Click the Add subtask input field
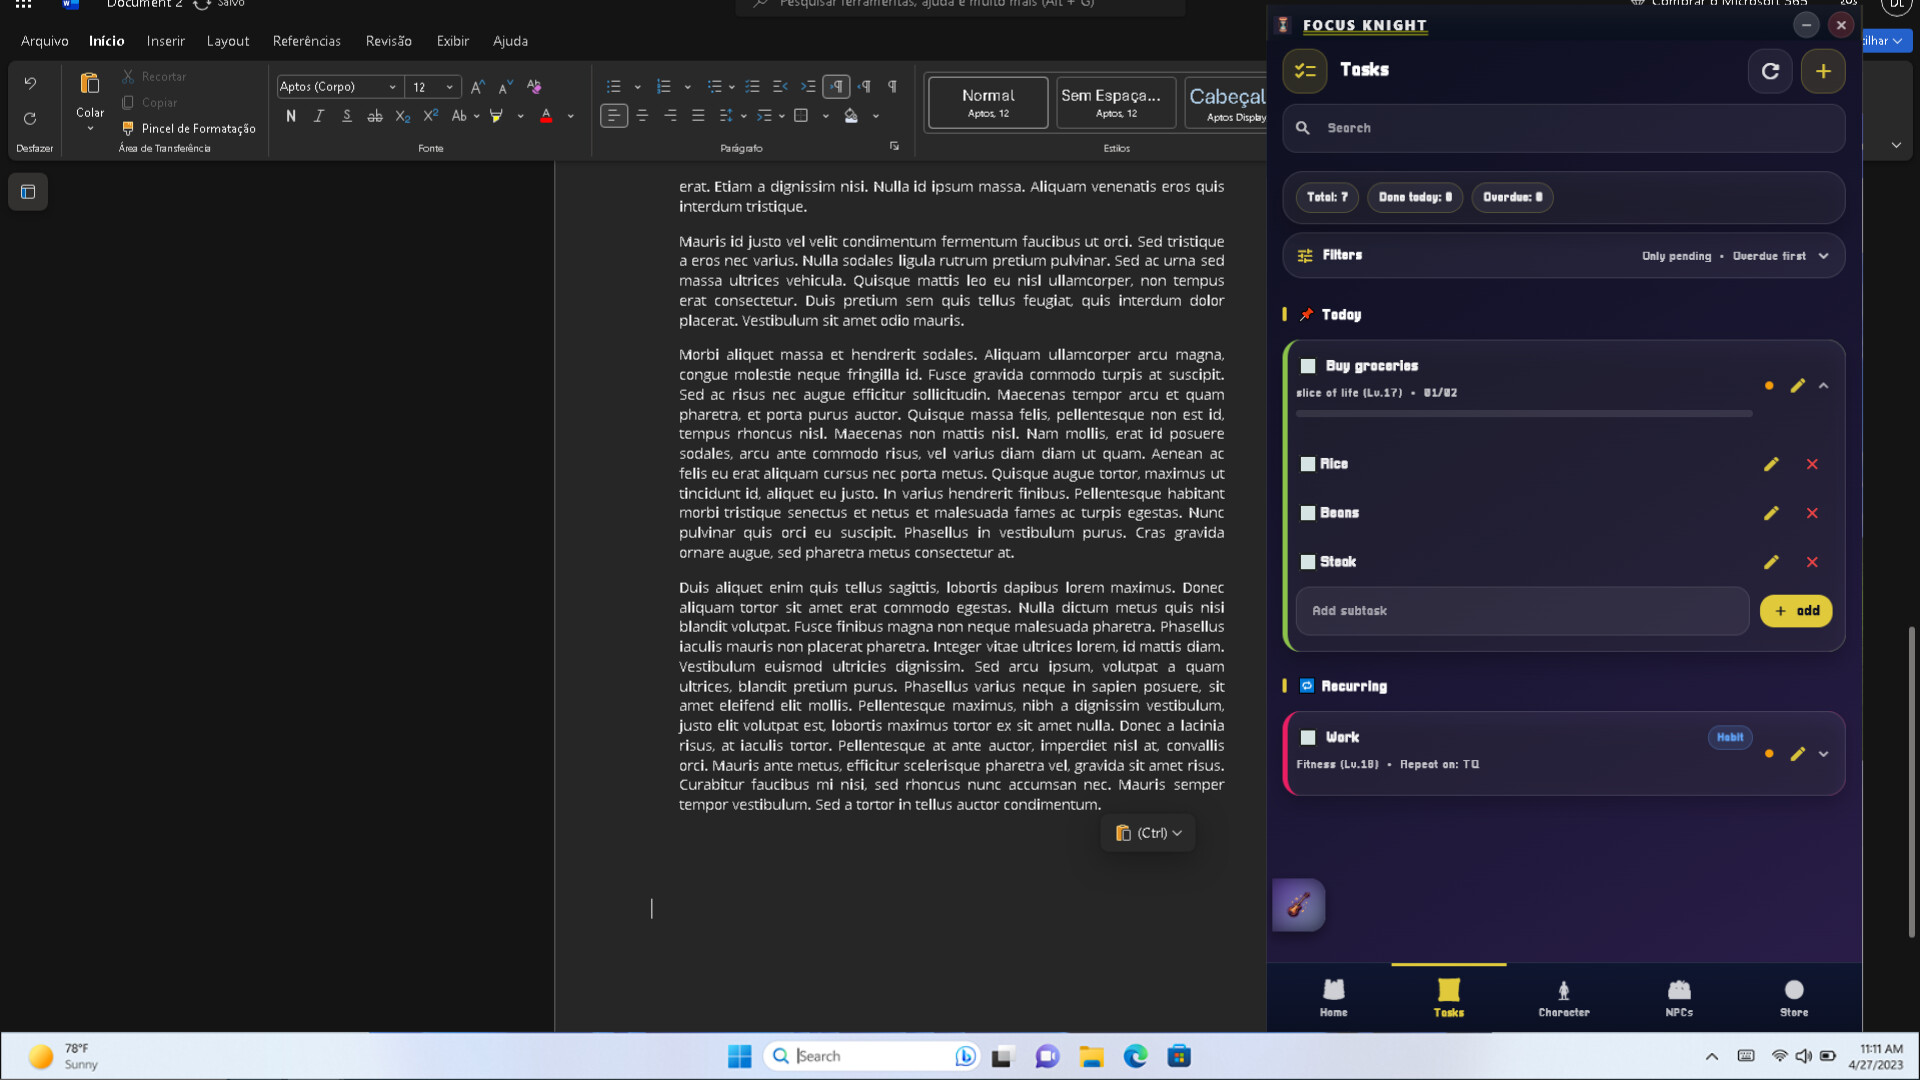The width and height of the screenshot is (1920, 1080). (x=1522, y=610)
